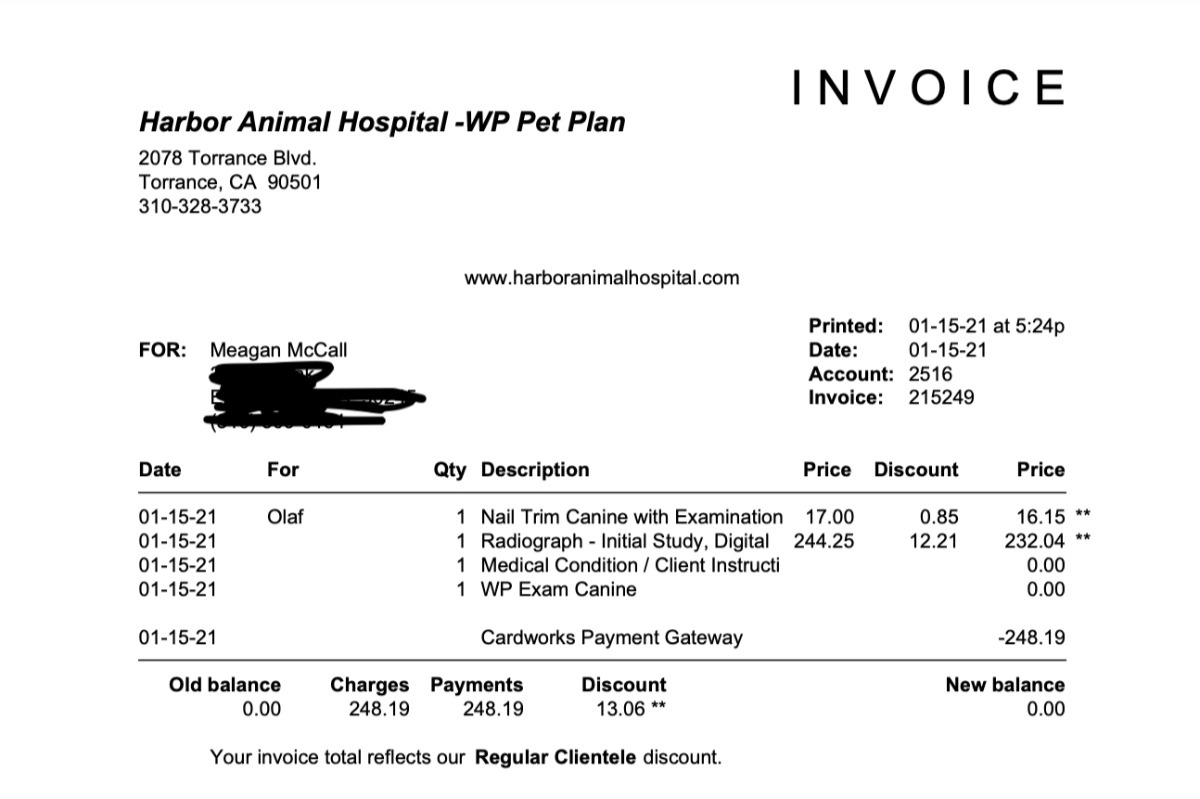Click the INVOICE heading
Screen dimensions: 1200x799
point(929,89)
